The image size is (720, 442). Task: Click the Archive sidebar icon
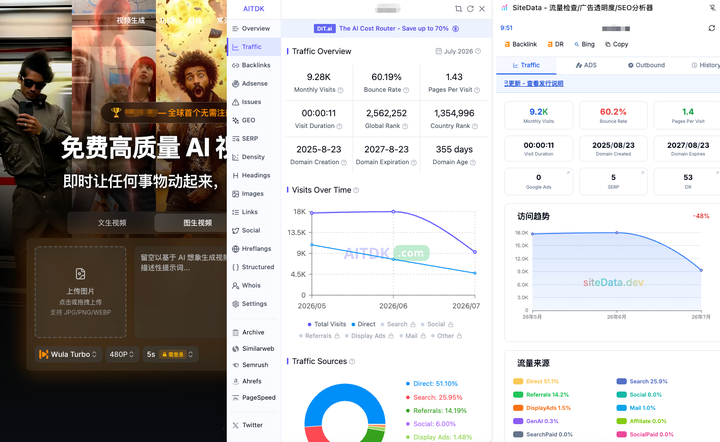[236, 332]
